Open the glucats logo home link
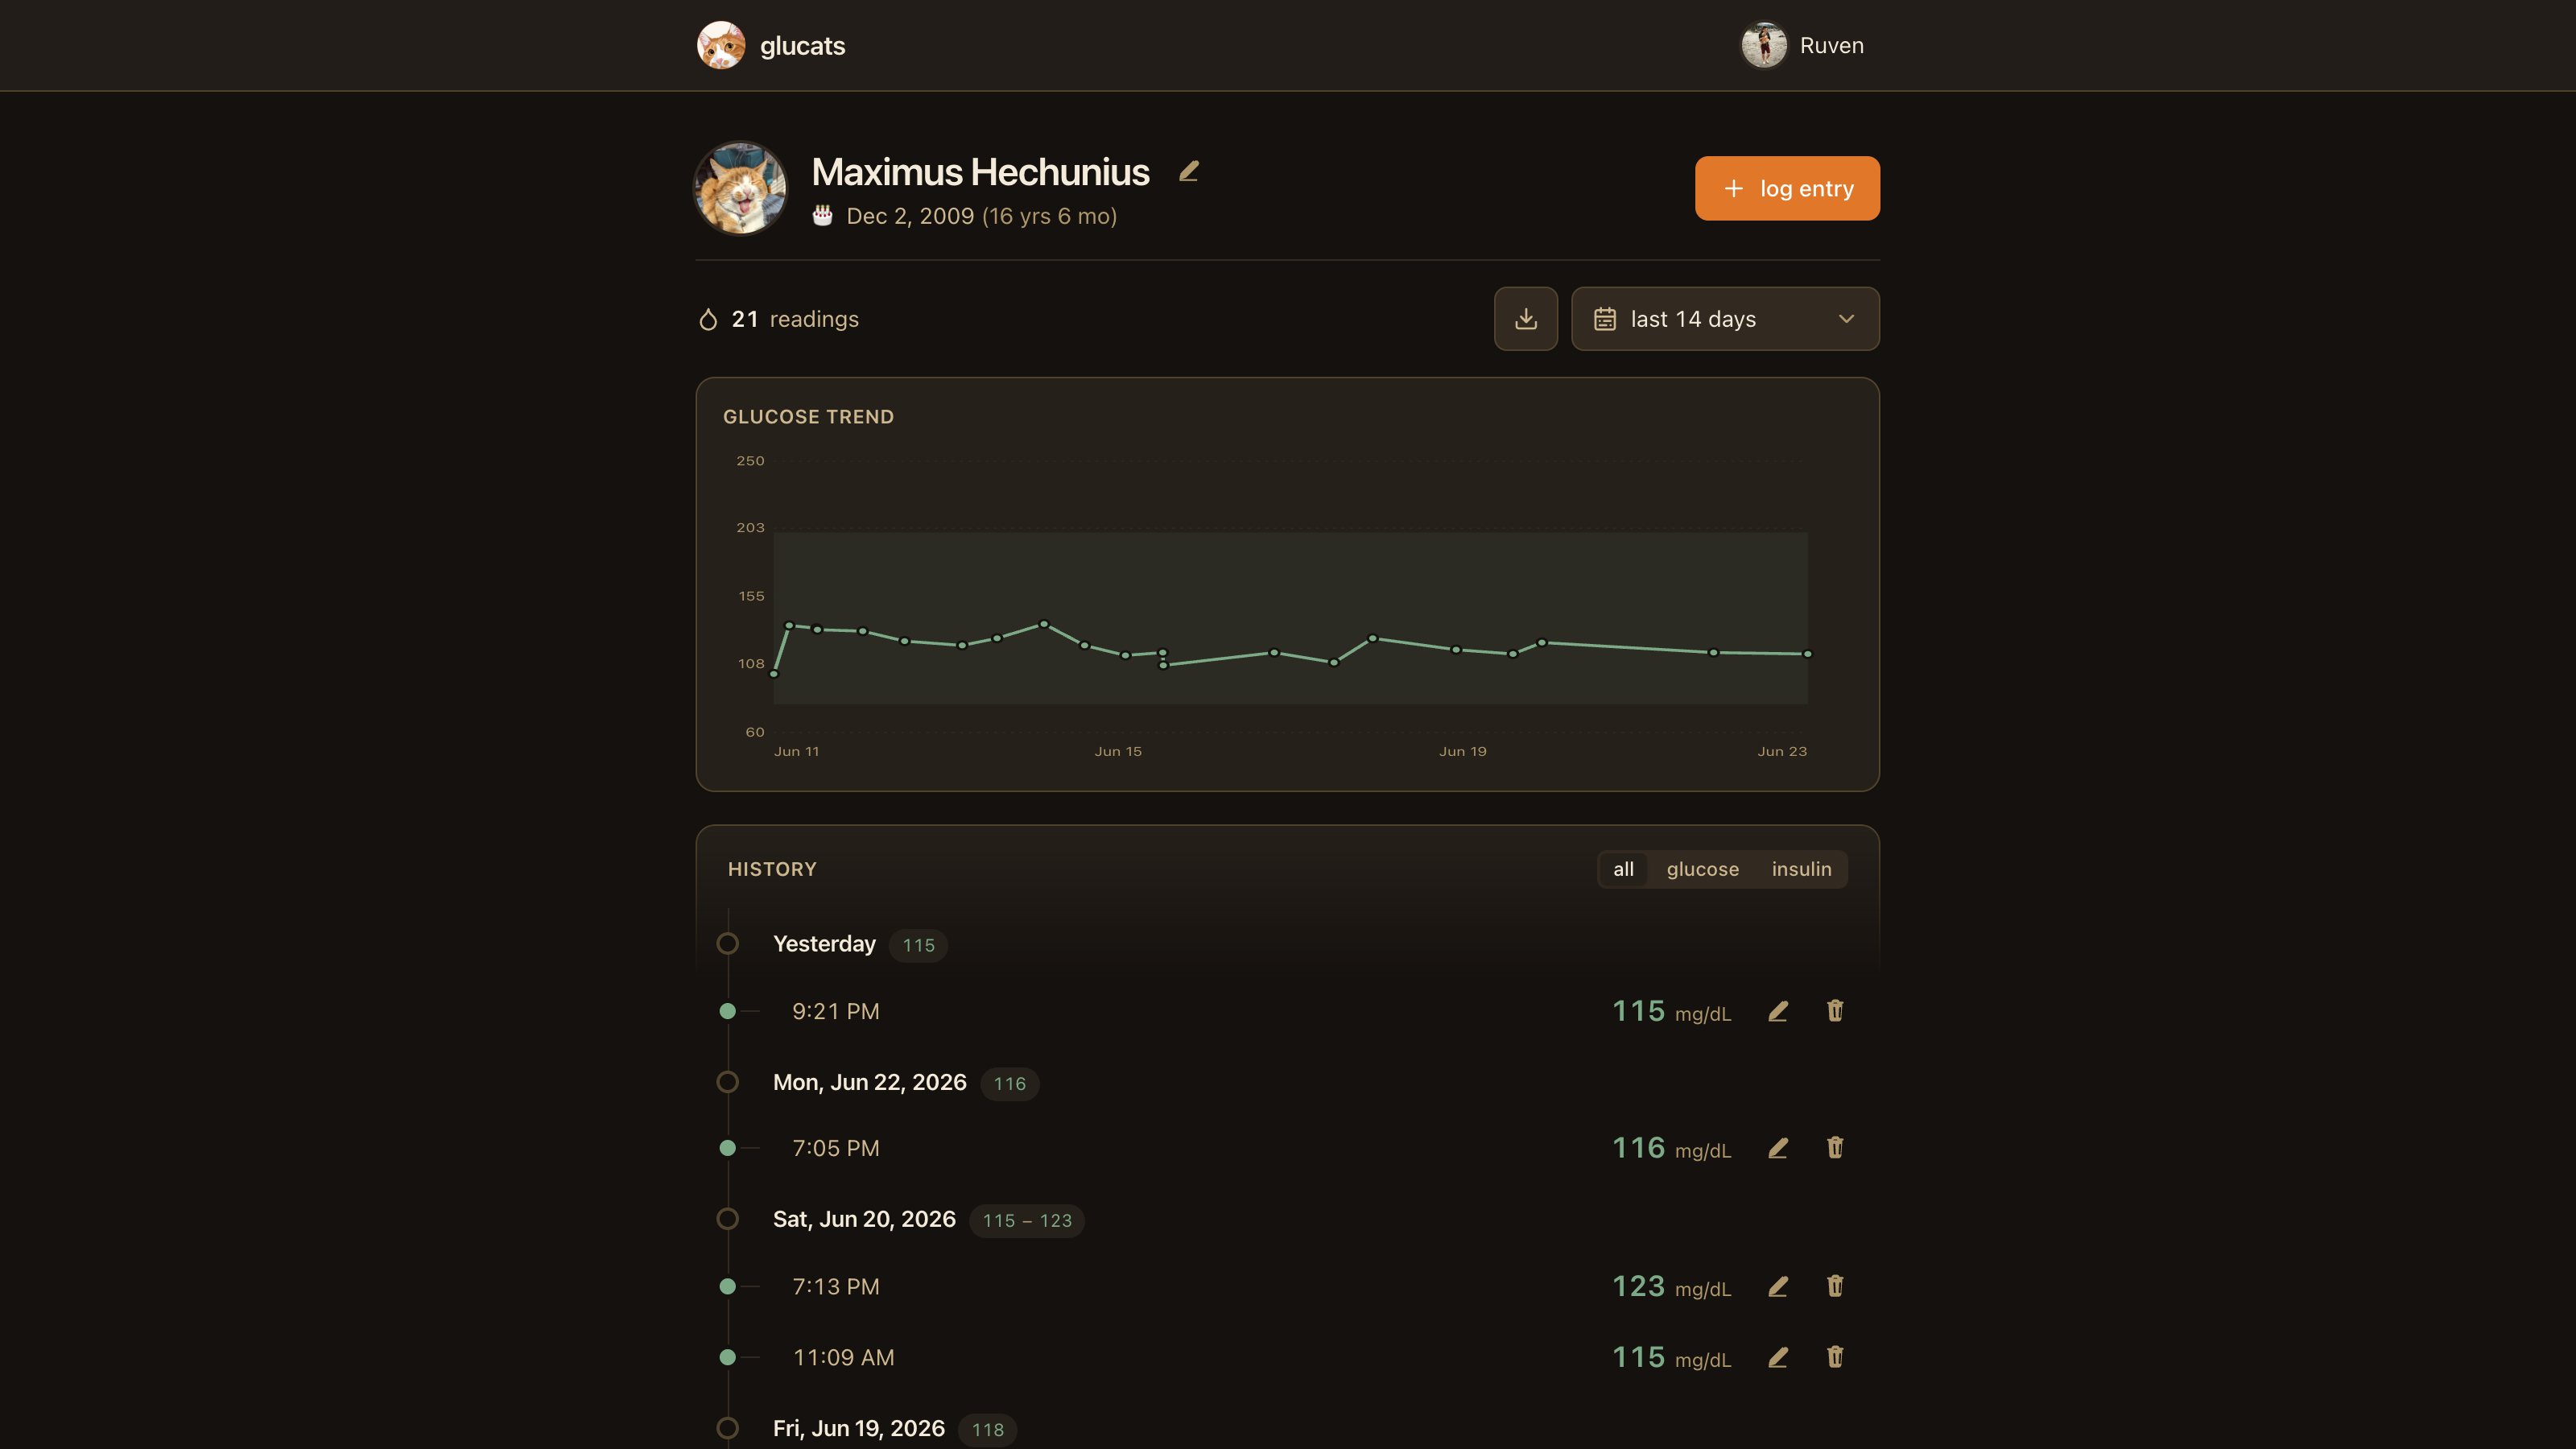Screen dimensions: 2576x1449 pyautogui.click(x=720, y=45)
